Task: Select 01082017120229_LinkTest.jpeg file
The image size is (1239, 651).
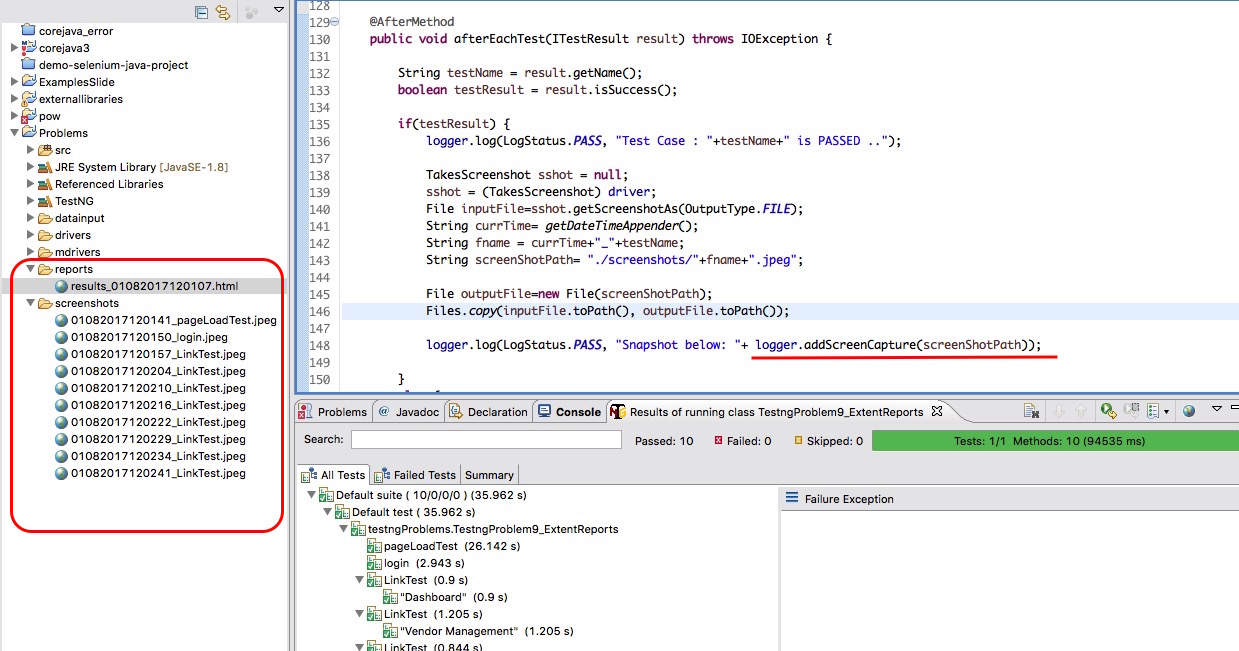Action: coord(151,439)
